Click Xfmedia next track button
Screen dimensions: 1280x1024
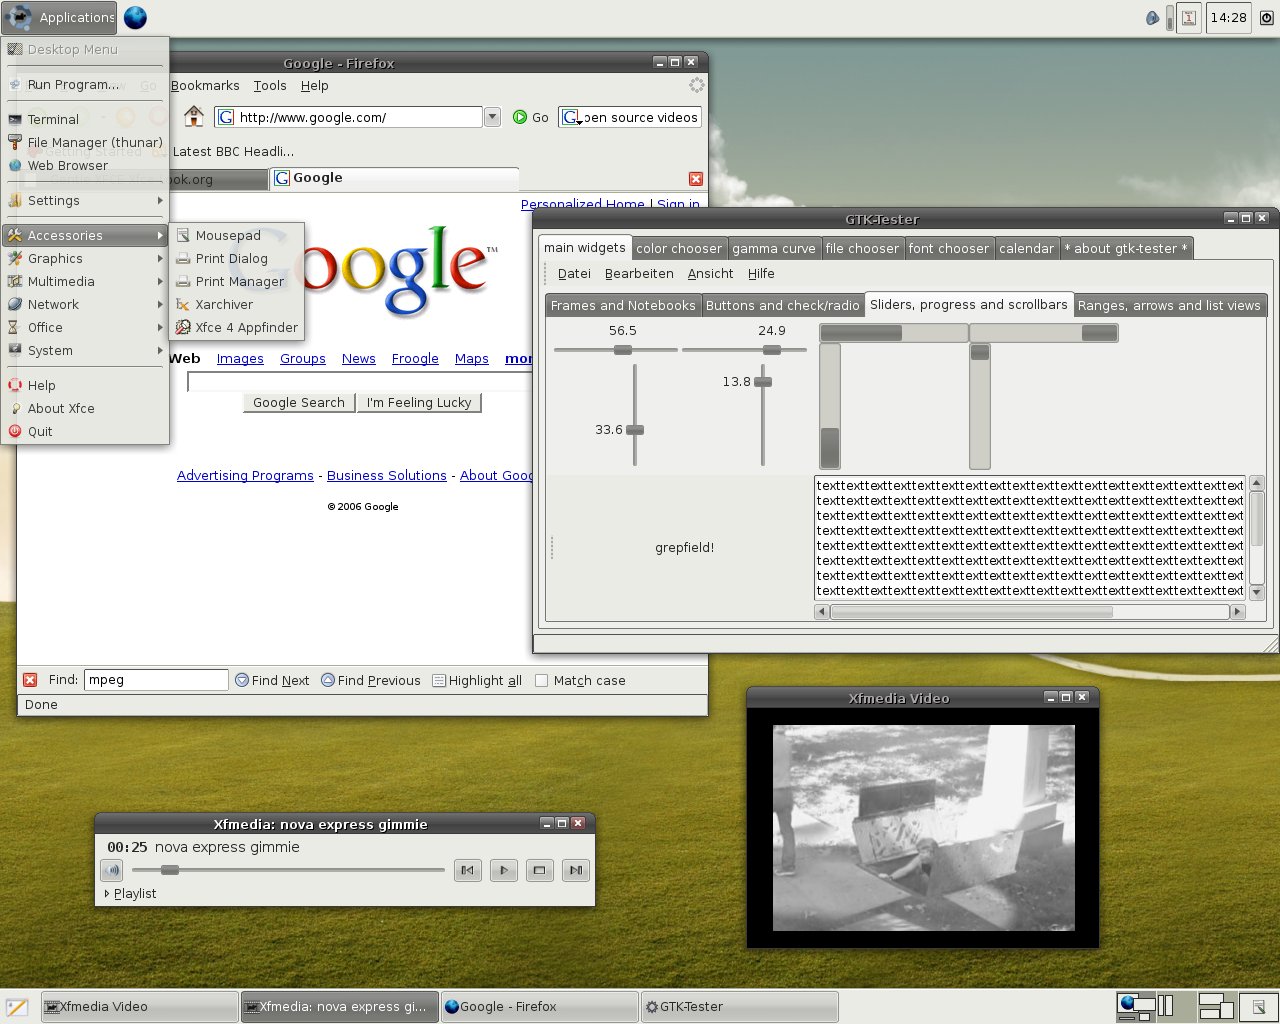pos(575,870)
